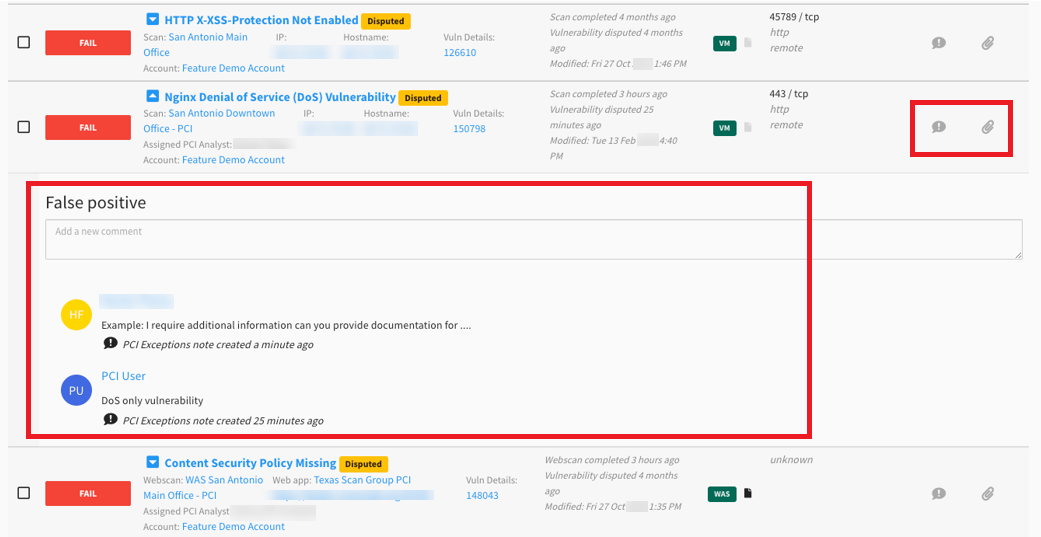The height and width of the screenshot is (537, 1041).
Task: Collapse the Nginx Denial of Service row
Action: coord(152,96)
